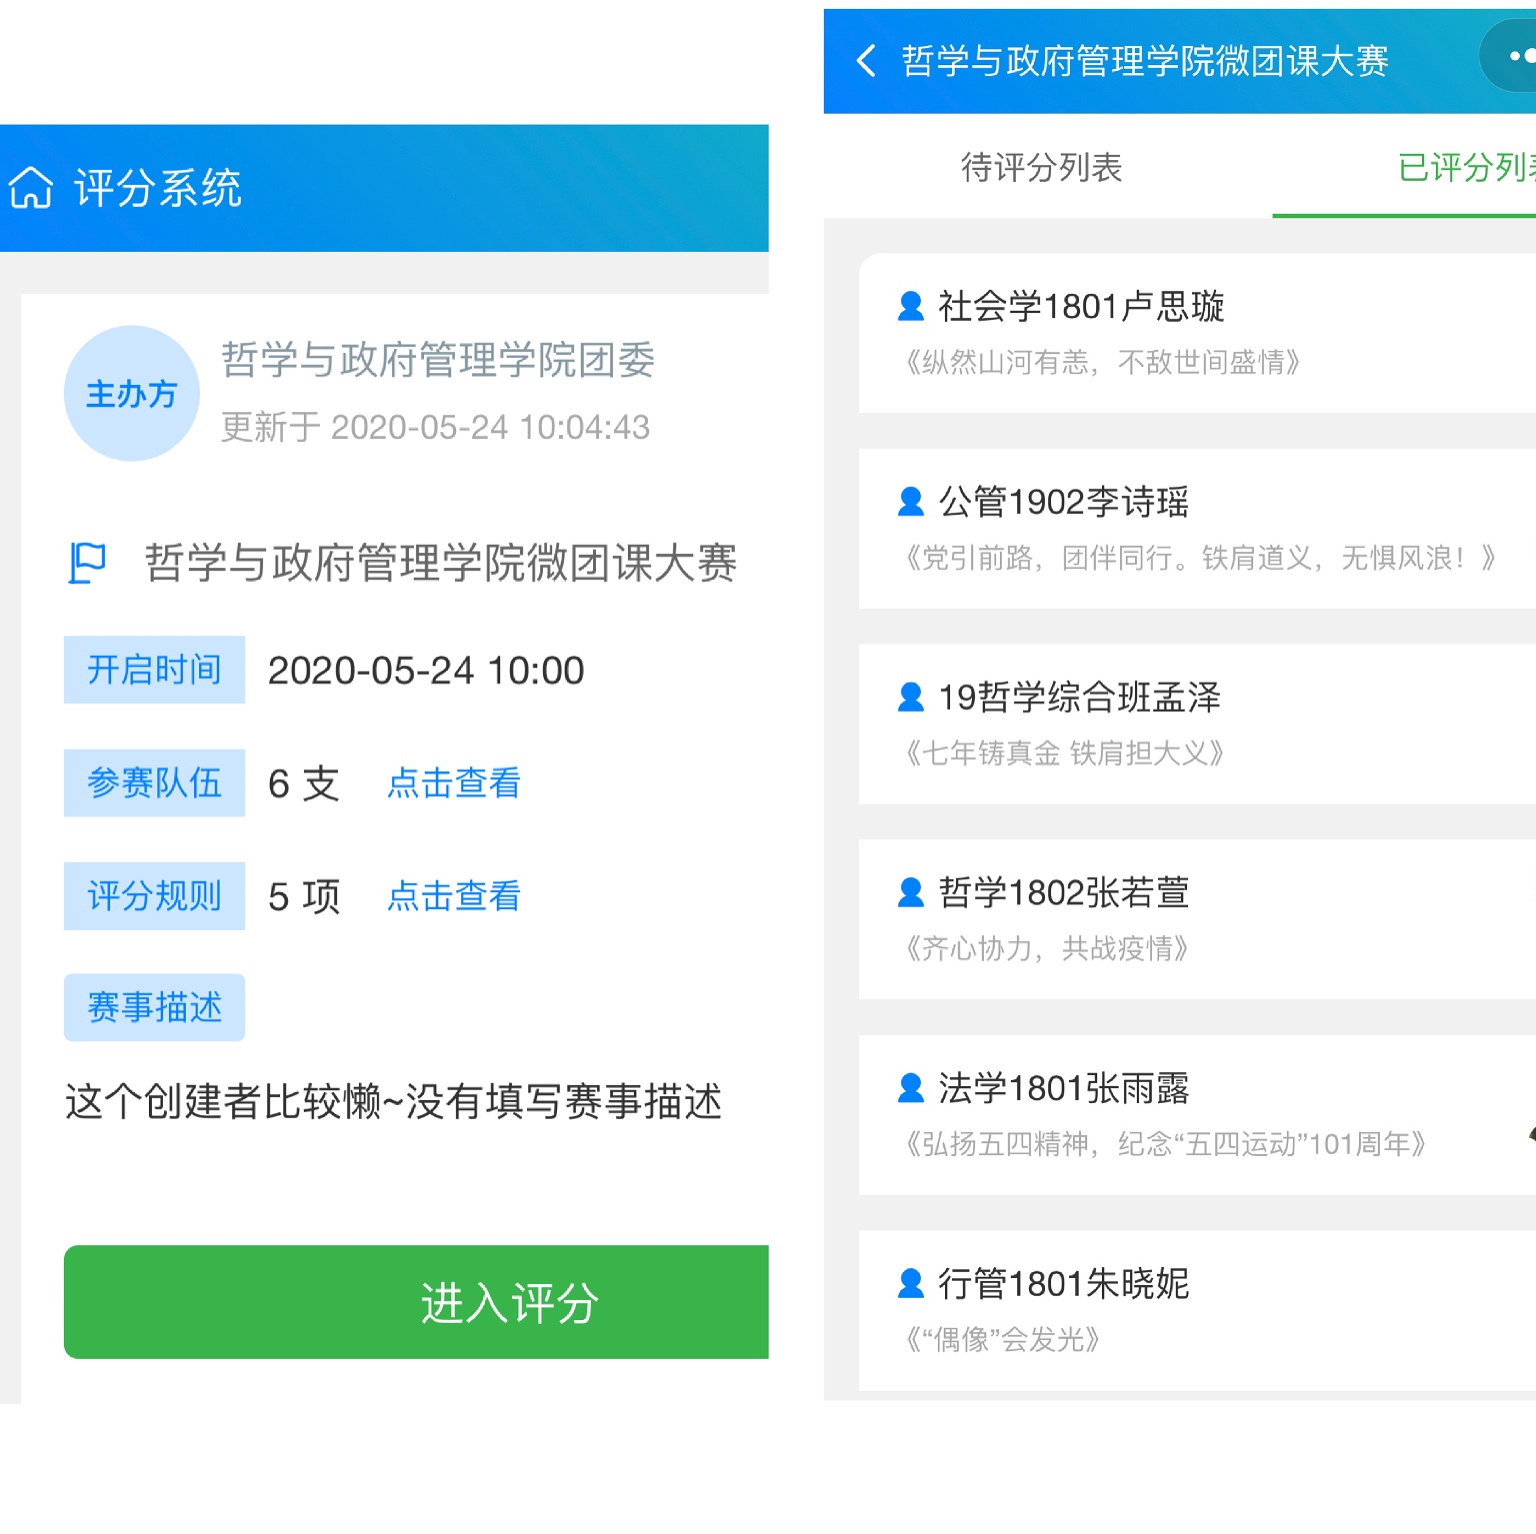Switch to the 待评分列表 tab
Viewport: 1536px width, 1534px height.
coord(1041,168)
